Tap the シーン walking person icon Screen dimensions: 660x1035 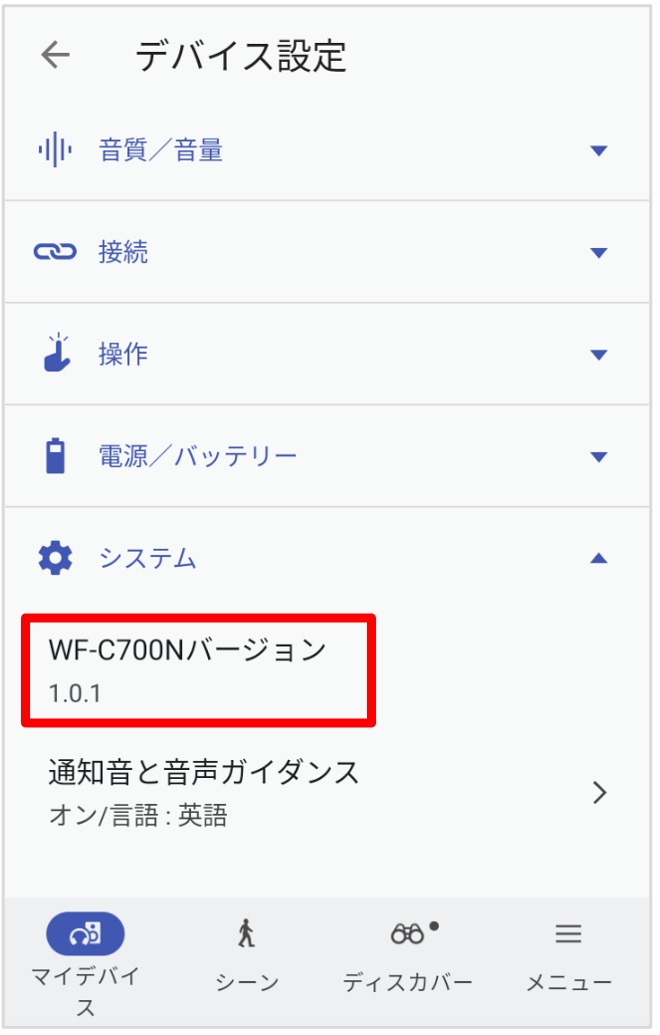(x=247, y=934)
